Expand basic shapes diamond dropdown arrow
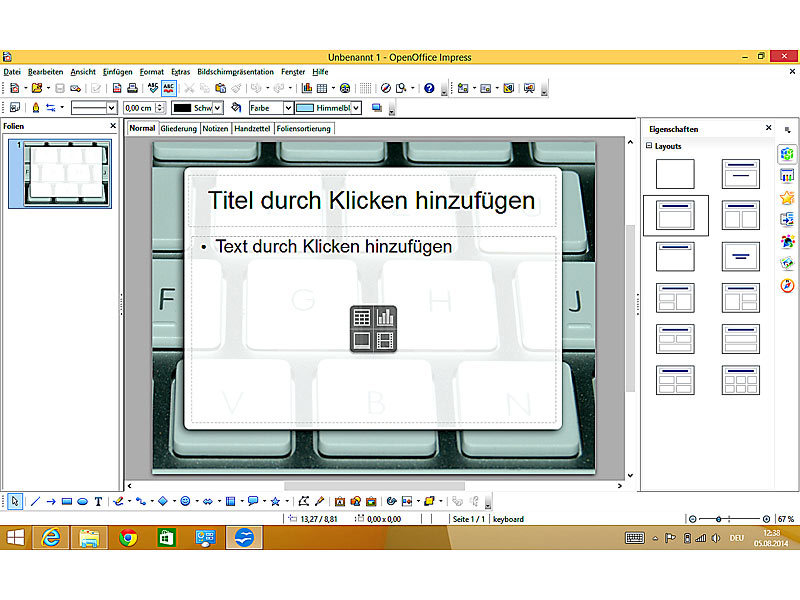 pyautogui.click(x=174, y=502)
